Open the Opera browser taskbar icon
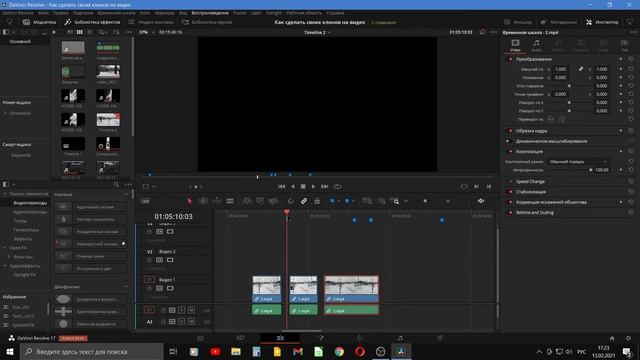This screenshot has height=360, width=640. click(360, 351)
